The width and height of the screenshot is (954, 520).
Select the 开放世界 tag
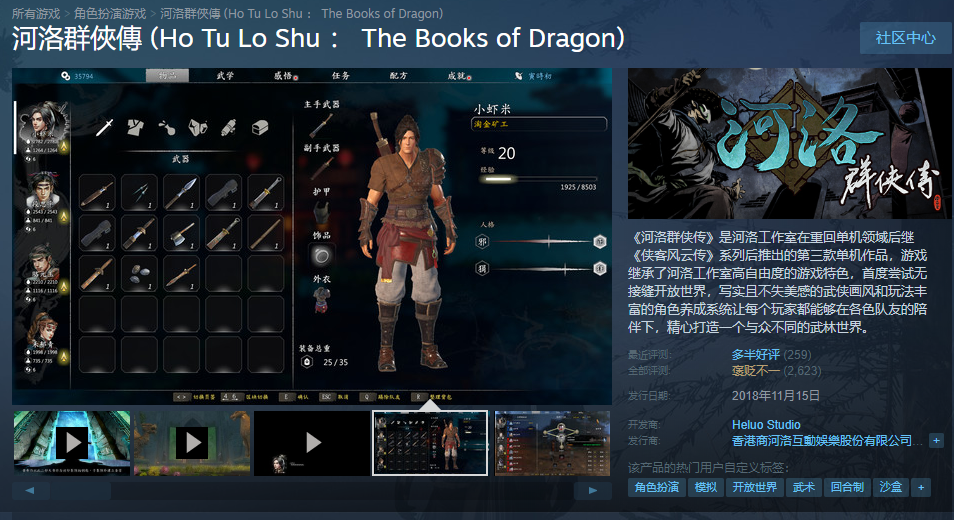pos(754,487)
